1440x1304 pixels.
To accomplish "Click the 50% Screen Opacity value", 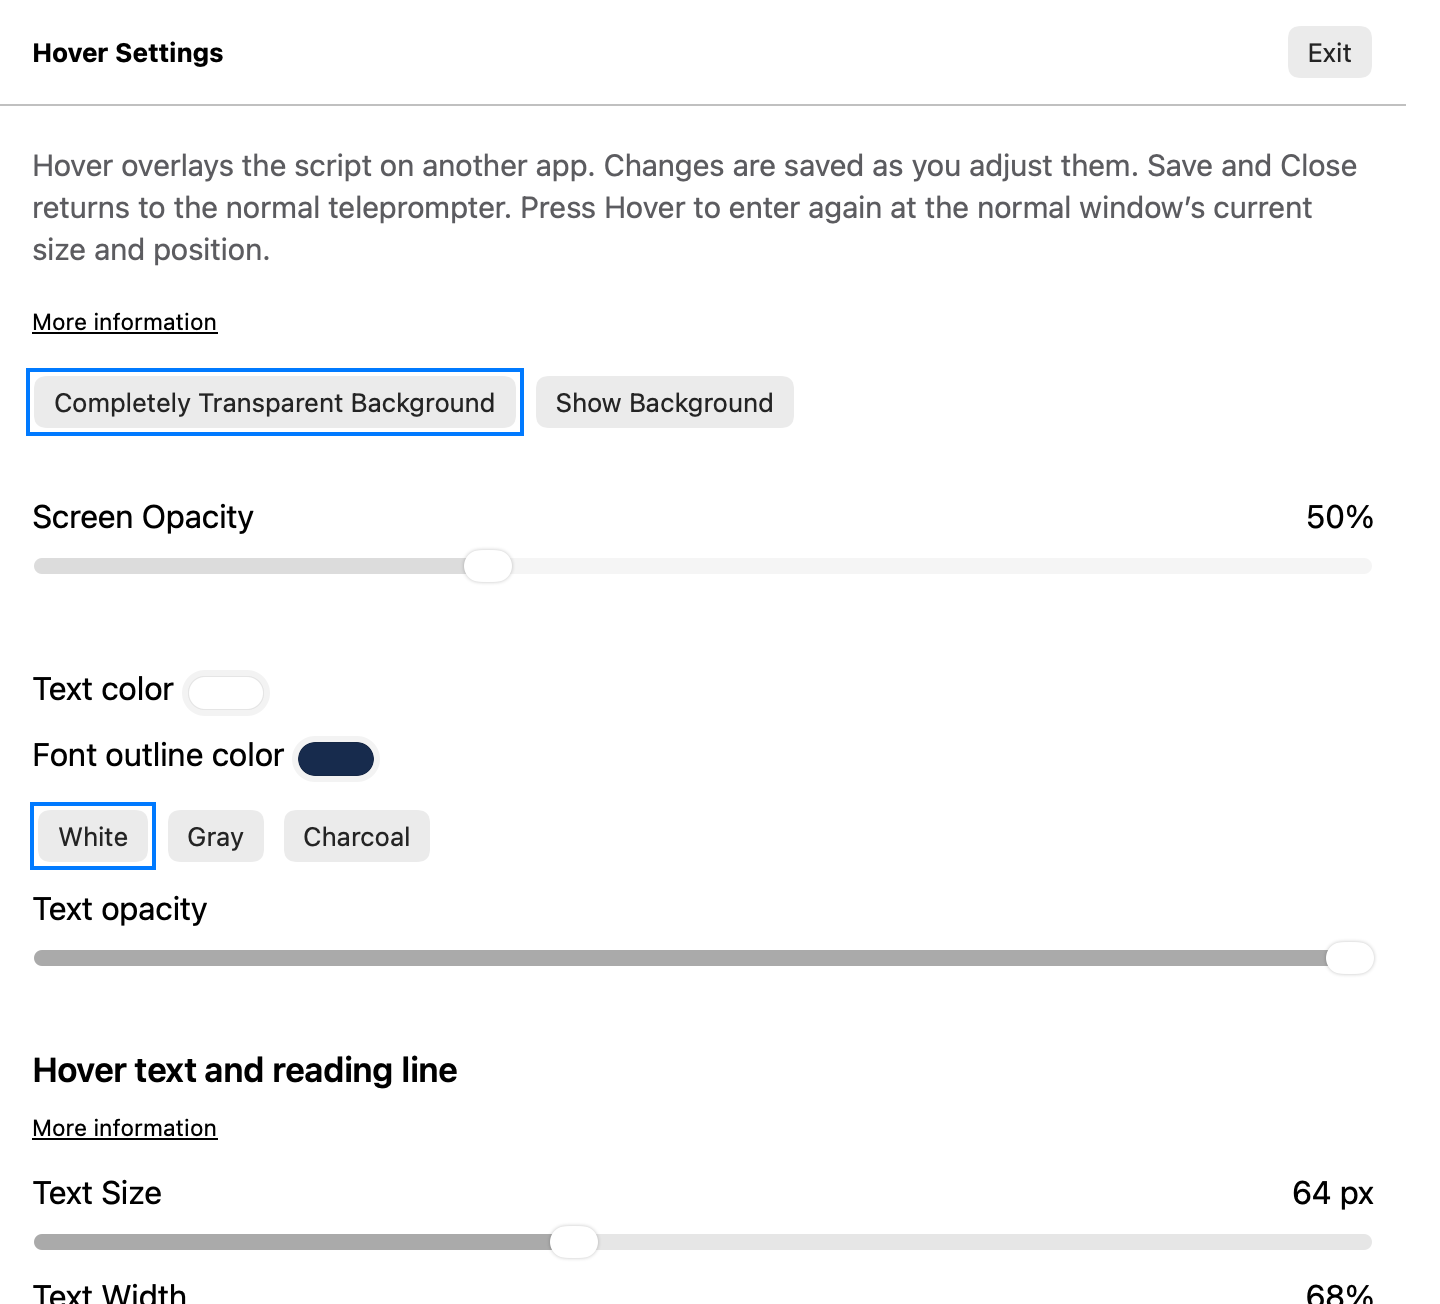I will coord(1340,517).
